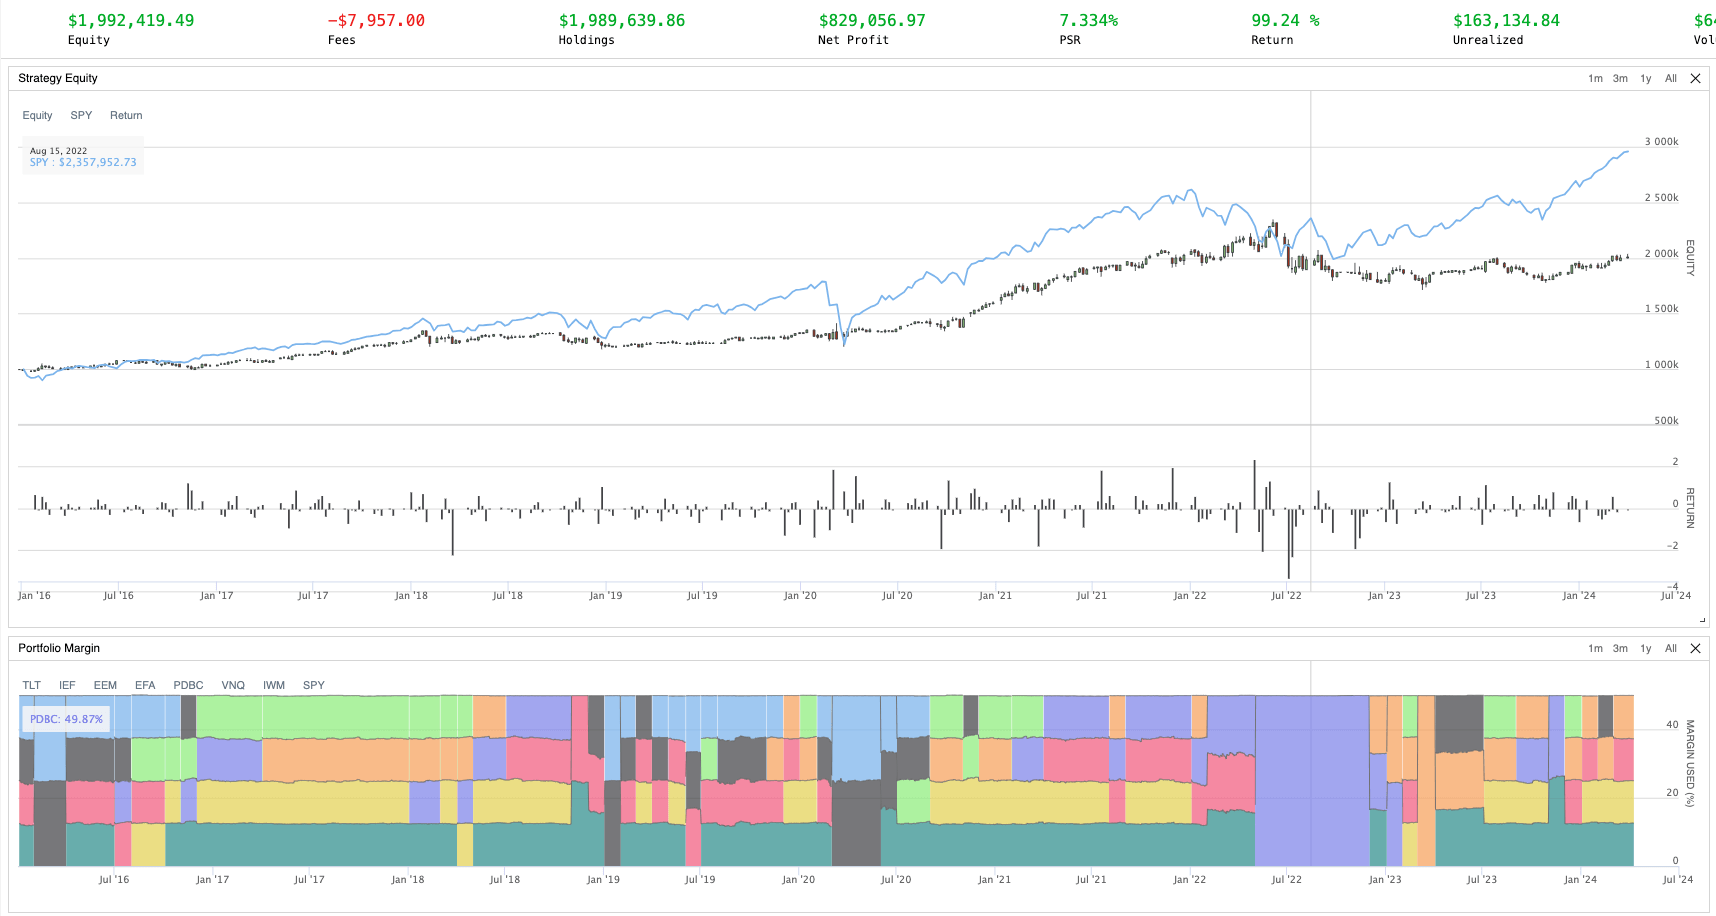Toggle TLT in the Portfolio Margin legend
This screenshot has width=1716, height=916.
tap(32, 686)
